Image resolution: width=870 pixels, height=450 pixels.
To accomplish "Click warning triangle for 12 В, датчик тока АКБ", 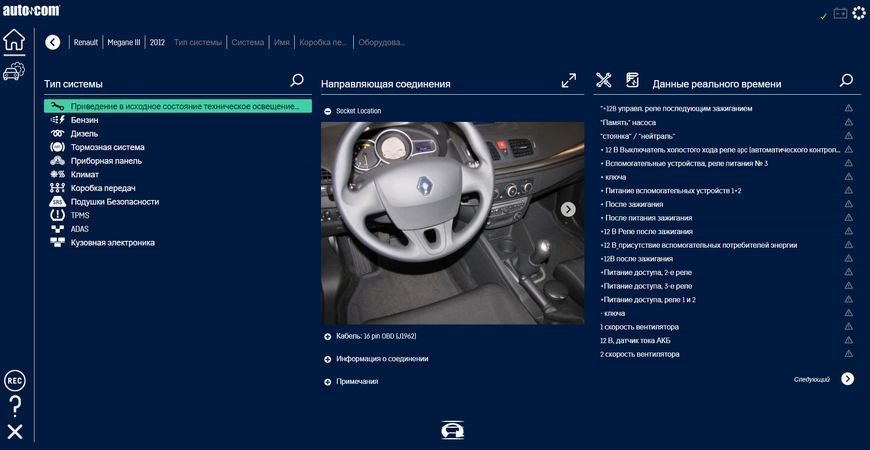I will pos(848,340).
